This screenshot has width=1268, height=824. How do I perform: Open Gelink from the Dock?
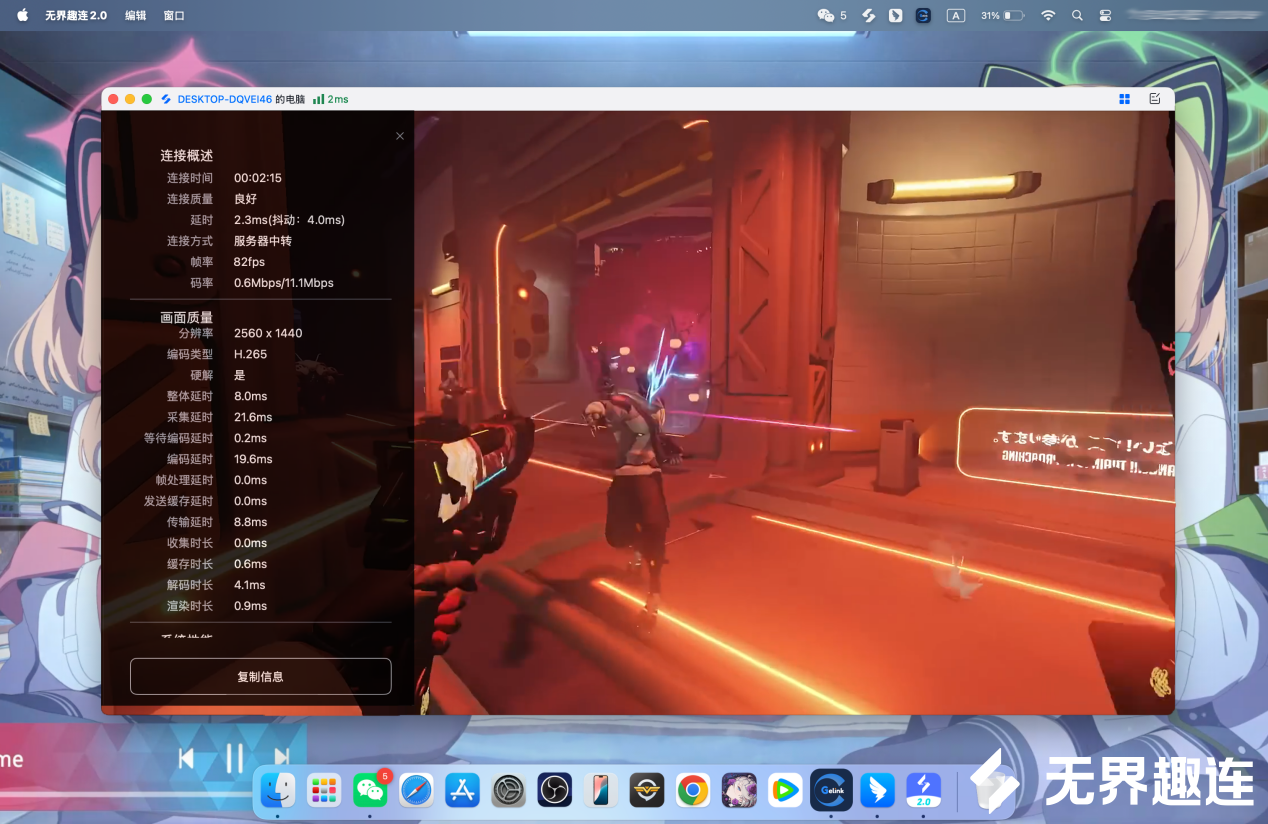pyautogui.click(x=831, y=790)
